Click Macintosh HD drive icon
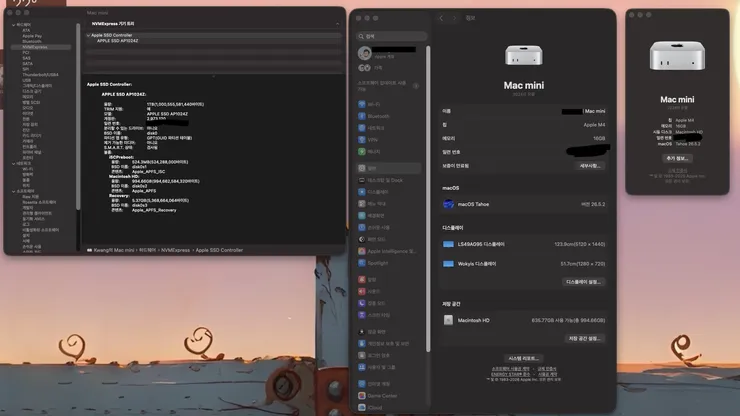The width and height of the screenshot is (740, 416). [448, 320]
